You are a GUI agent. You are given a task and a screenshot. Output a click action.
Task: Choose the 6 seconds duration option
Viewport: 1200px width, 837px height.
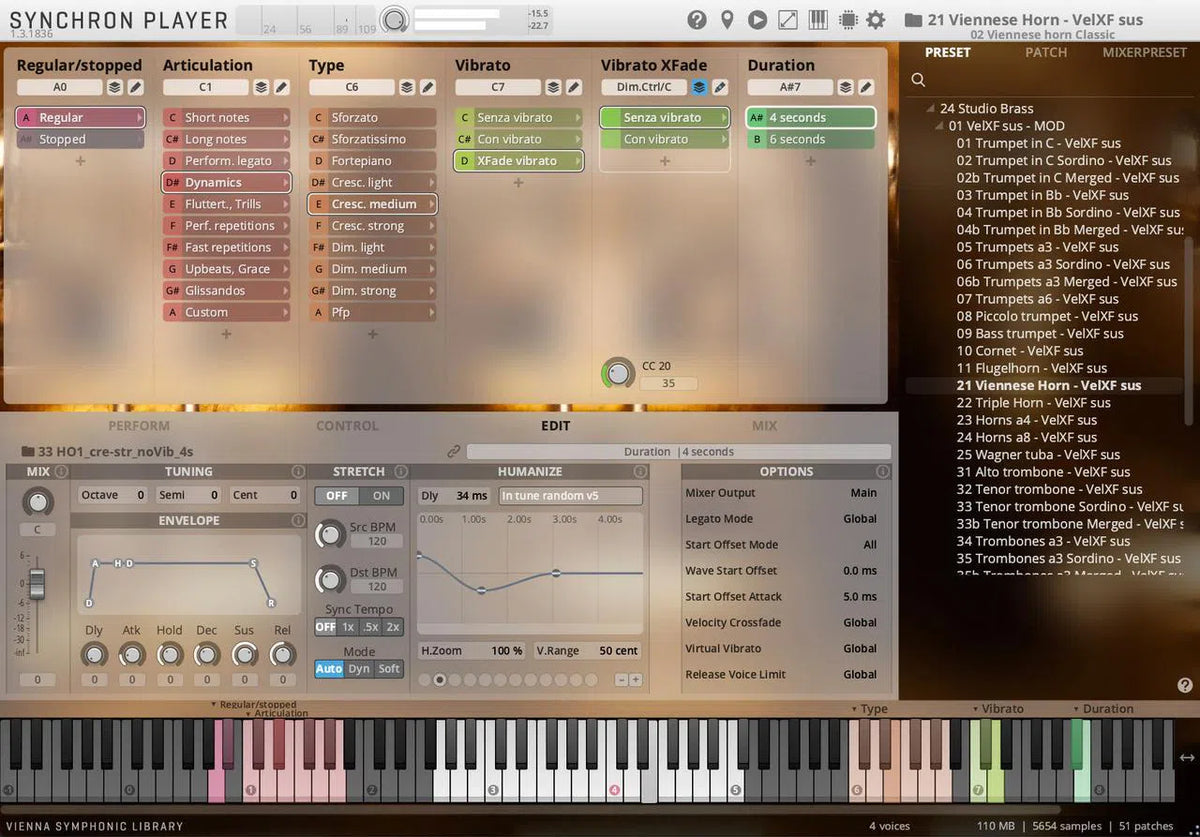[x=811, y=138]
